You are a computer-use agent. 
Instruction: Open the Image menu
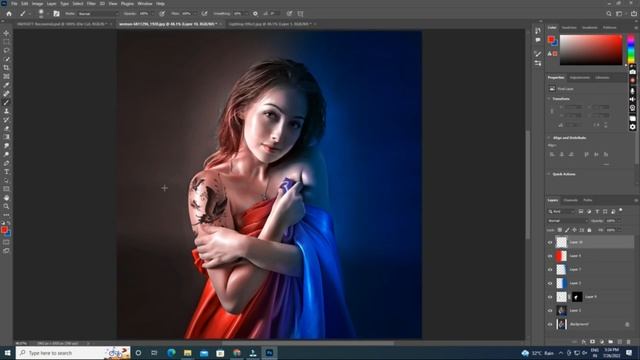point(38,4)
